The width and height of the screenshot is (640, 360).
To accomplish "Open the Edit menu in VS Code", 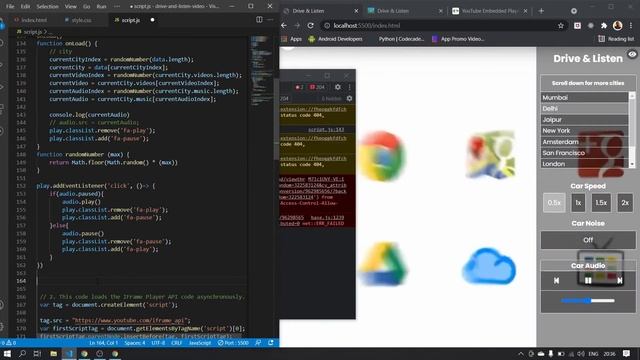I will [x=25, y=7].
